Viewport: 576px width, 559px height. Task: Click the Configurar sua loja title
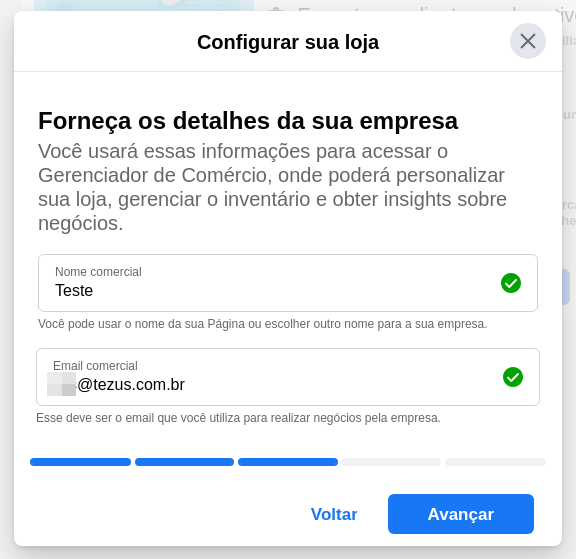pos(288,42)
